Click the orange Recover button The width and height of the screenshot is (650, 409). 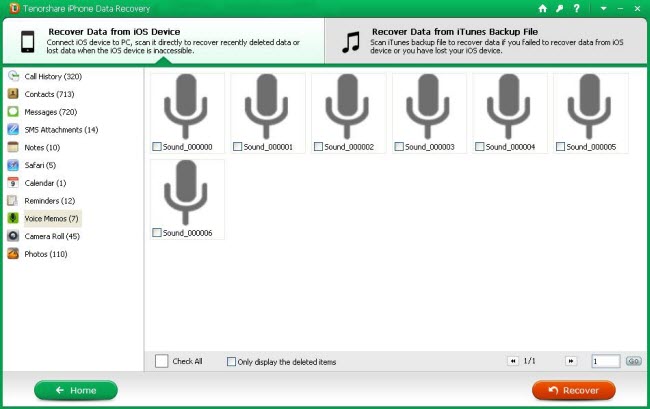coord(574,390)
